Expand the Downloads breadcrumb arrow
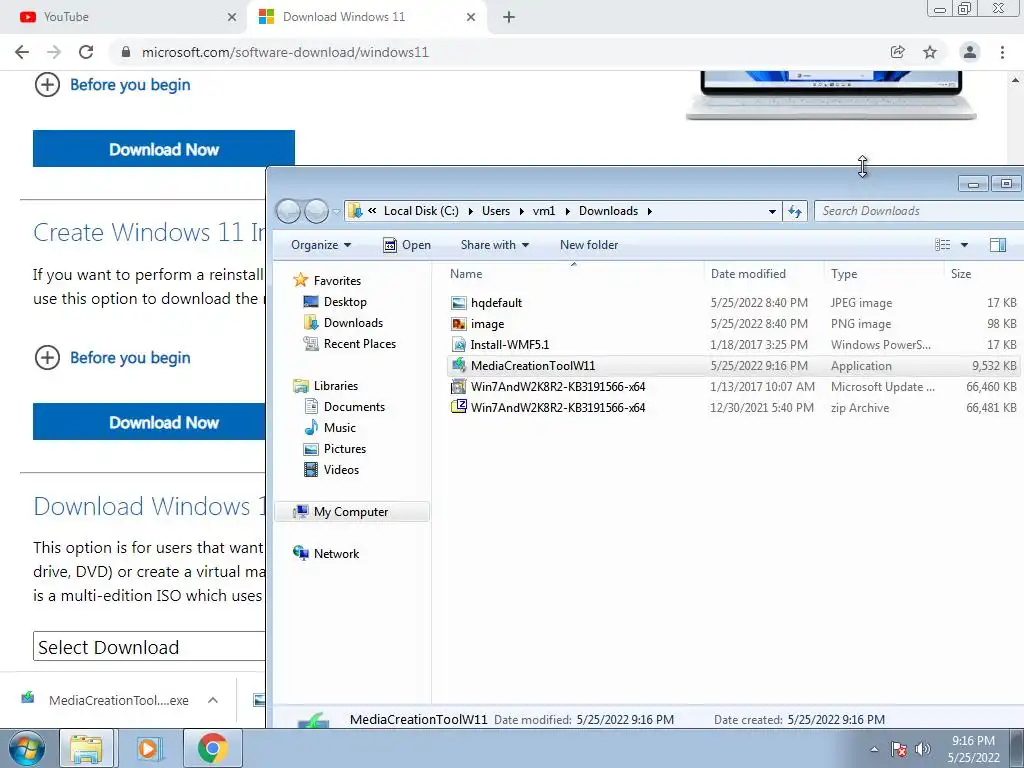Screen dimensions: 1024x768 (x=649, y=211)
